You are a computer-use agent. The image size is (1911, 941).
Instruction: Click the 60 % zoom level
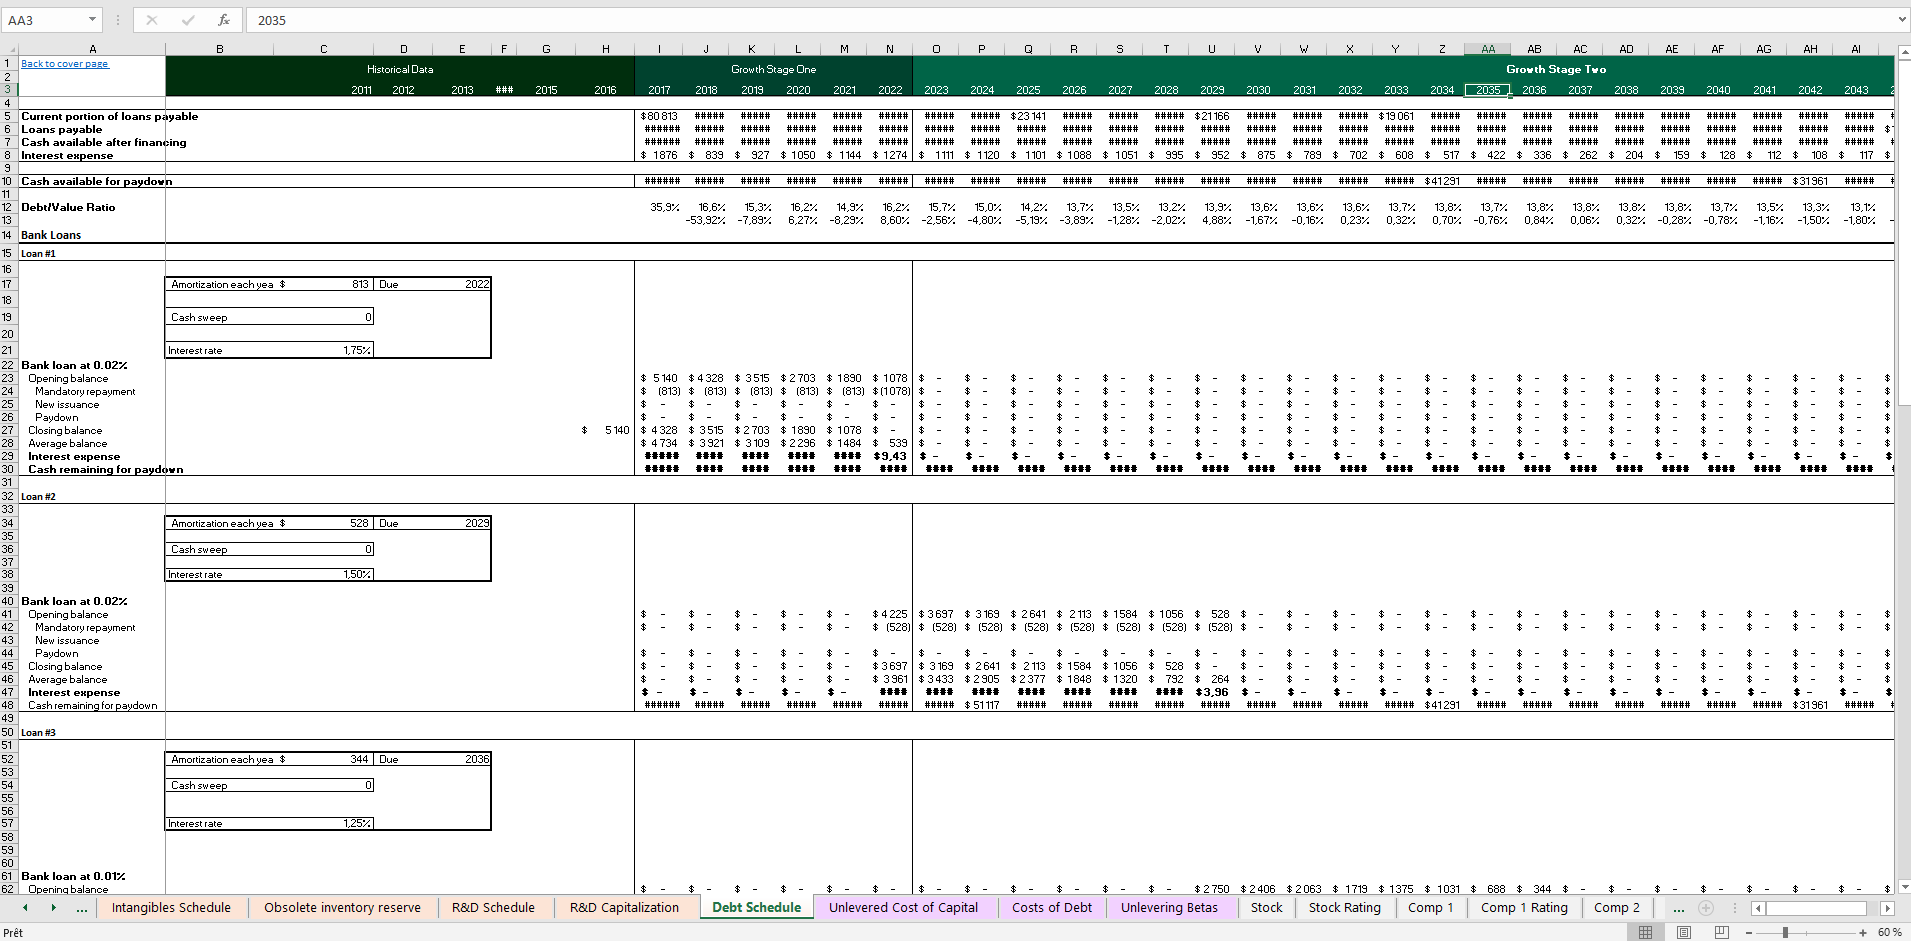[x=1889, y=932]
